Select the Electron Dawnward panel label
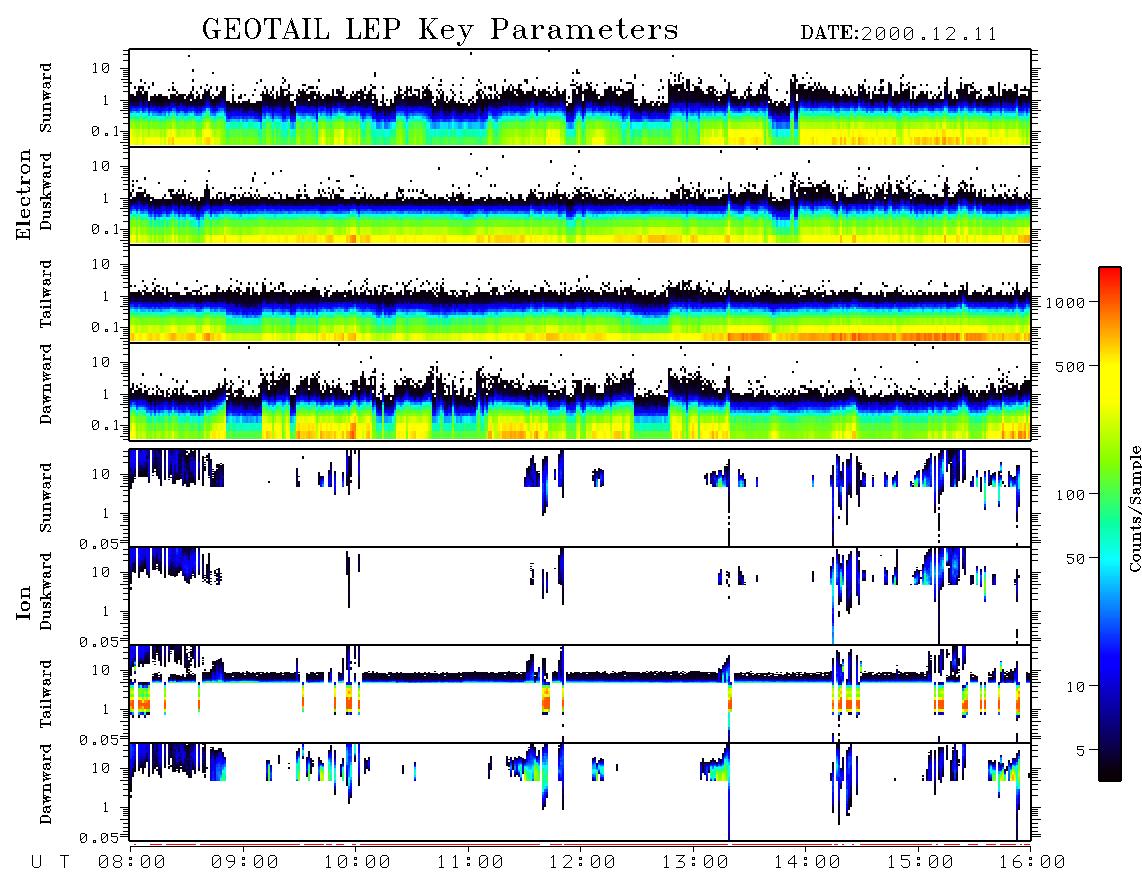This screenshot has height=880, width=1142. pyautogui.click(x=46, y=384)
